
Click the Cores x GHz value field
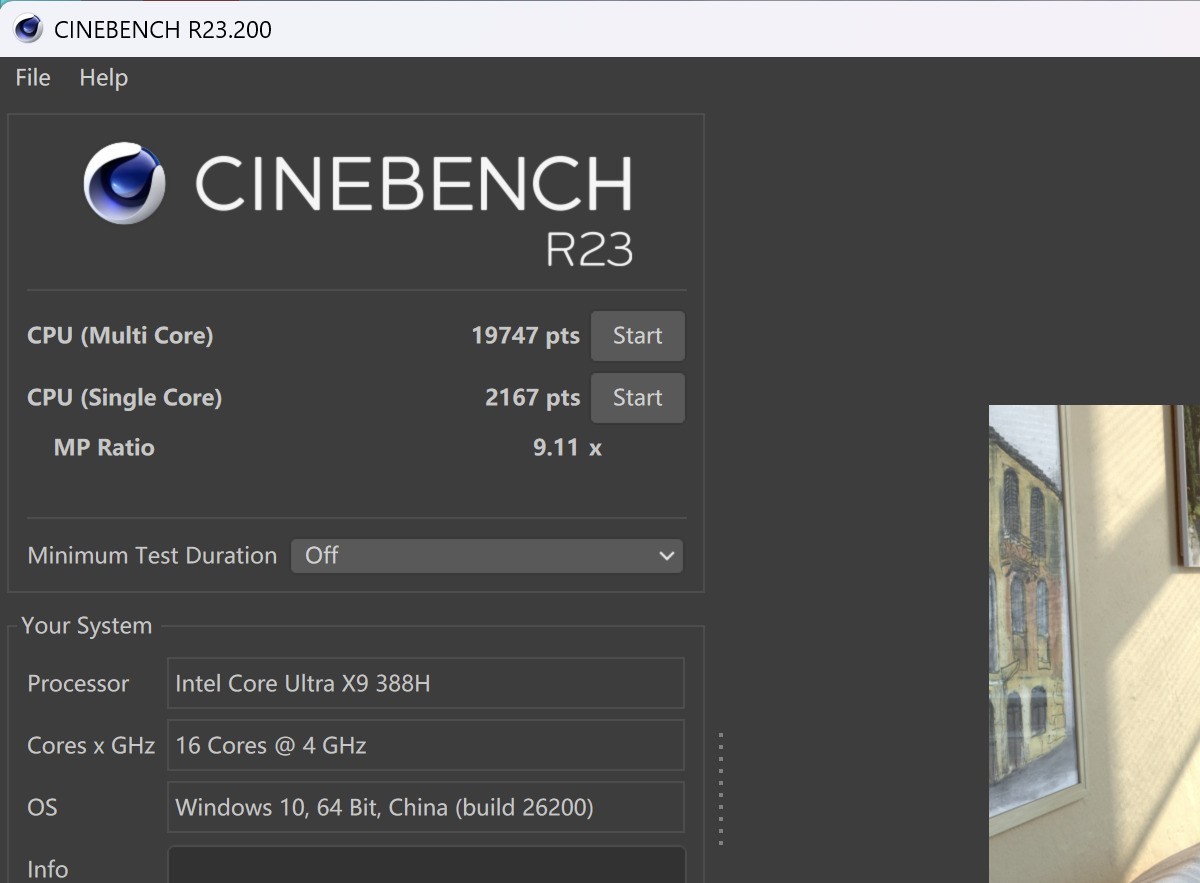(x=425, y=746)
